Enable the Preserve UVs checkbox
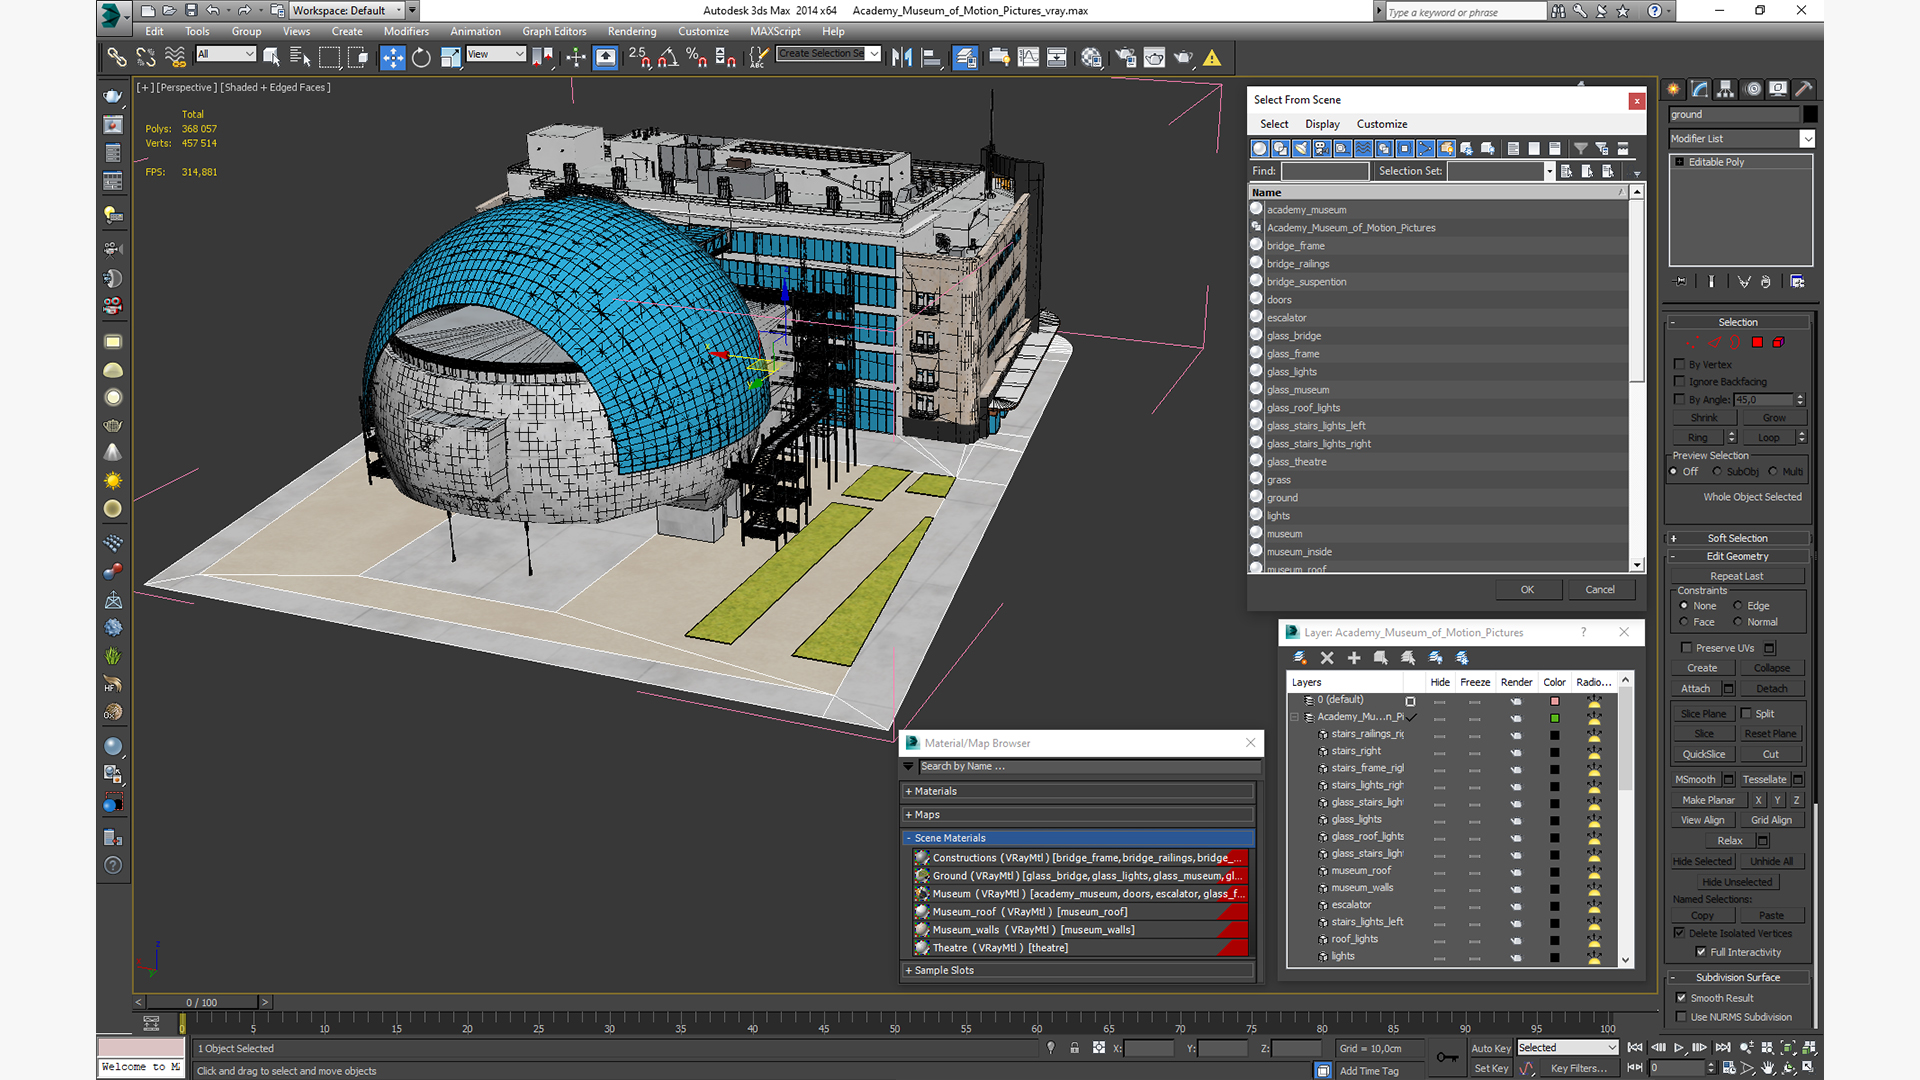This screenshot has height=1080, width=1920. point(1687,648)
